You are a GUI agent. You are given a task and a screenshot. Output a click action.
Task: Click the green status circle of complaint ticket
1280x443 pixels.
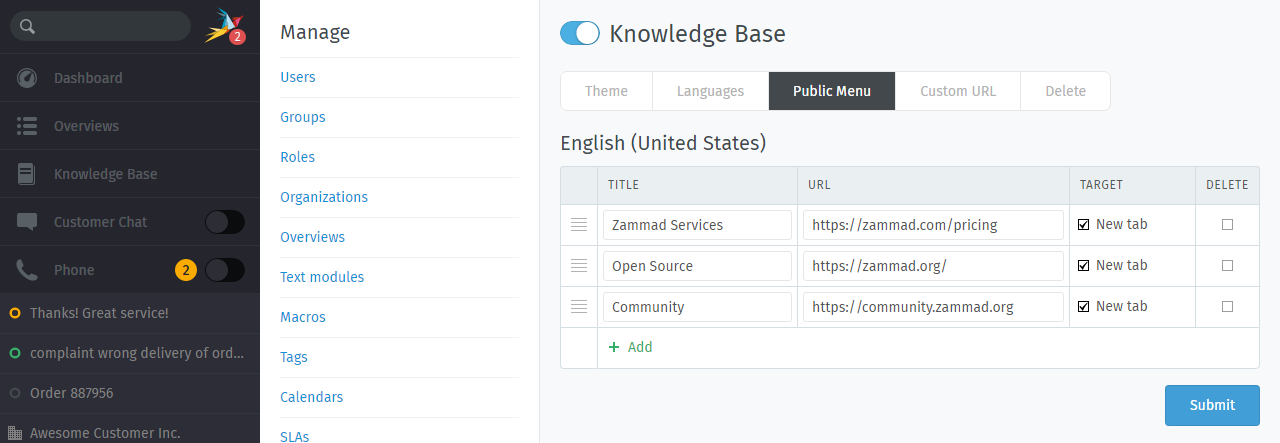click(x=15, y=353)
